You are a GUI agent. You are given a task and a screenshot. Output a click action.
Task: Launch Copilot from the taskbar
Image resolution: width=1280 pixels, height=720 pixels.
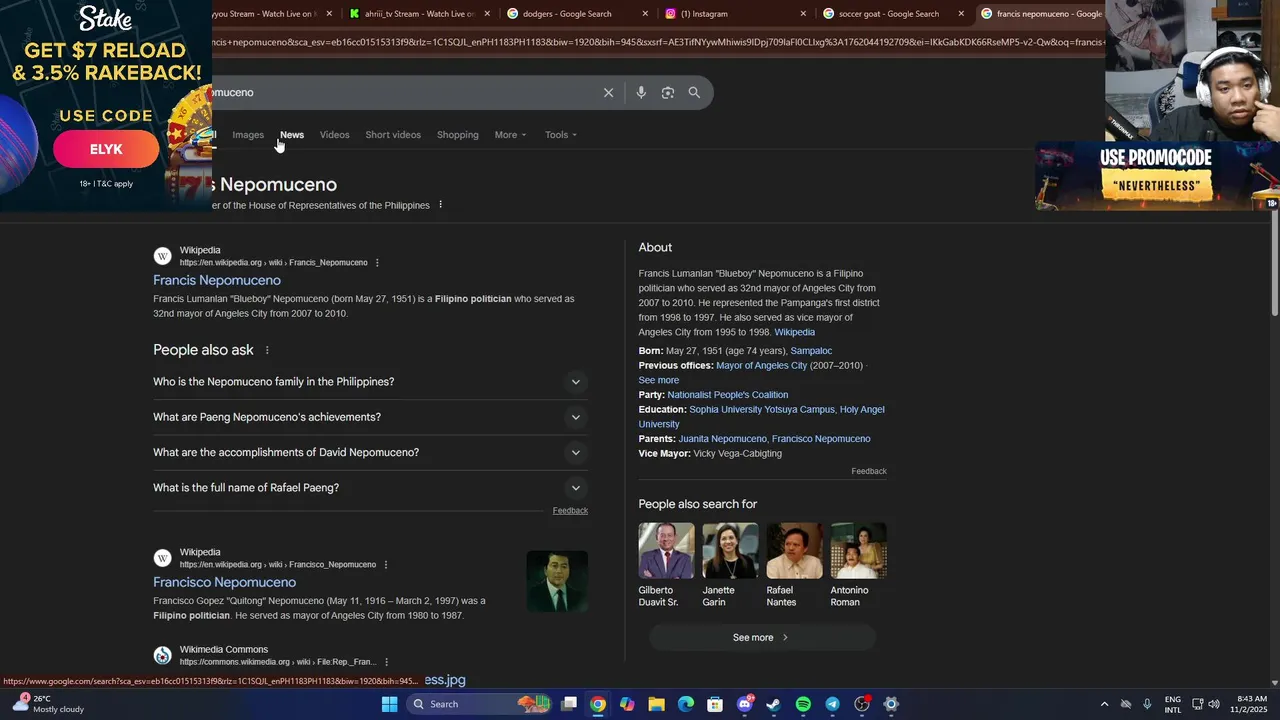click(x=627, y=704)
